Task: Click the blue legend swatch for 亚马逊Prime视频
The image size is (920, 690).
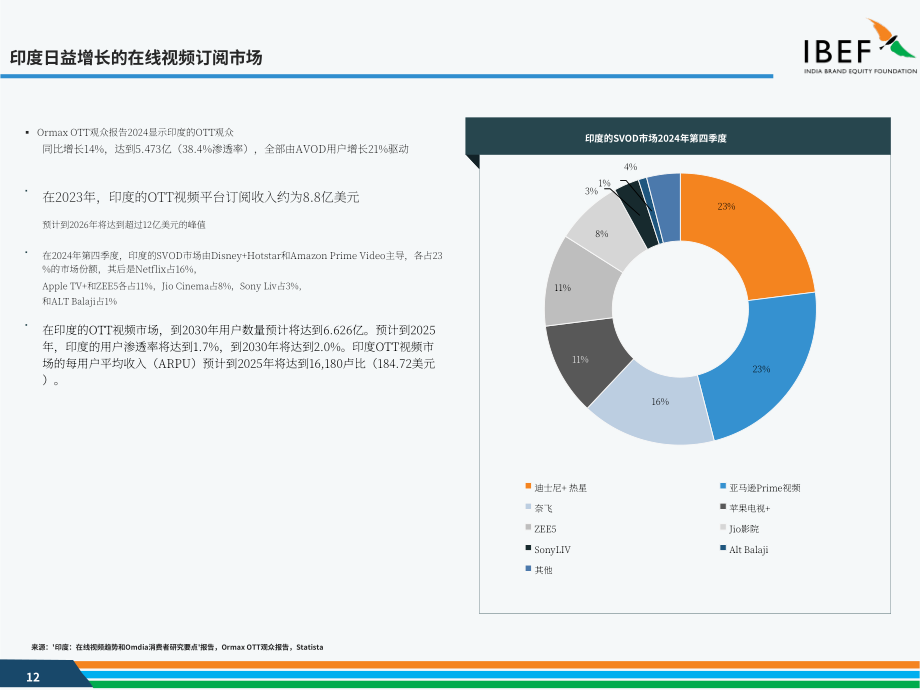Action: coord(723,486)
